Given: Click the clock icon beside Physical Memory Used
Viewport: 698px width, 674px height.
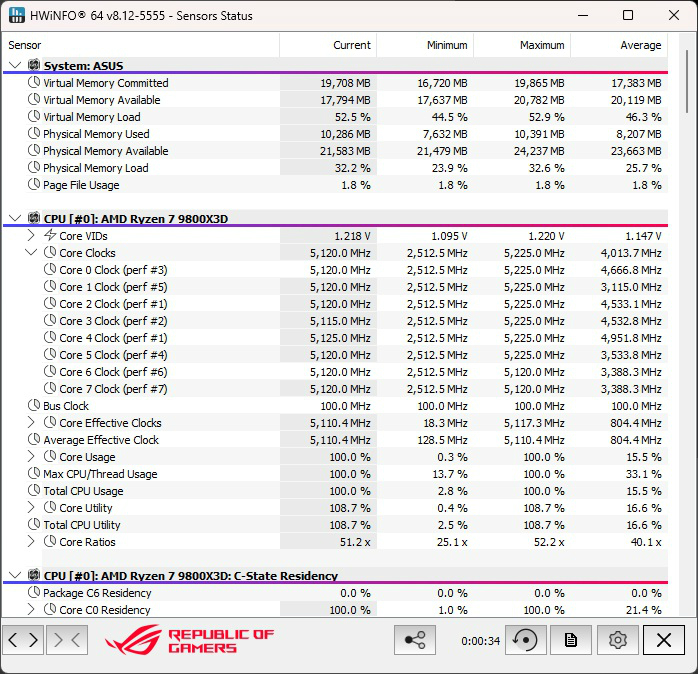Looking at the screenshot, I should pos(34,133).
